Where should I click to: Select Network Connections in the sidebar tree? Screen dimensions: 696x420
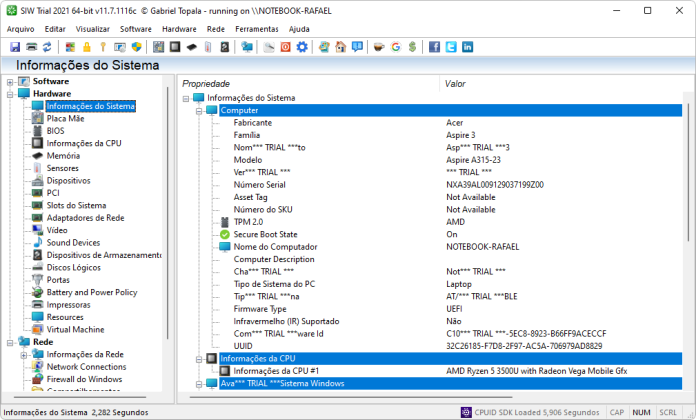coord(87,367)
